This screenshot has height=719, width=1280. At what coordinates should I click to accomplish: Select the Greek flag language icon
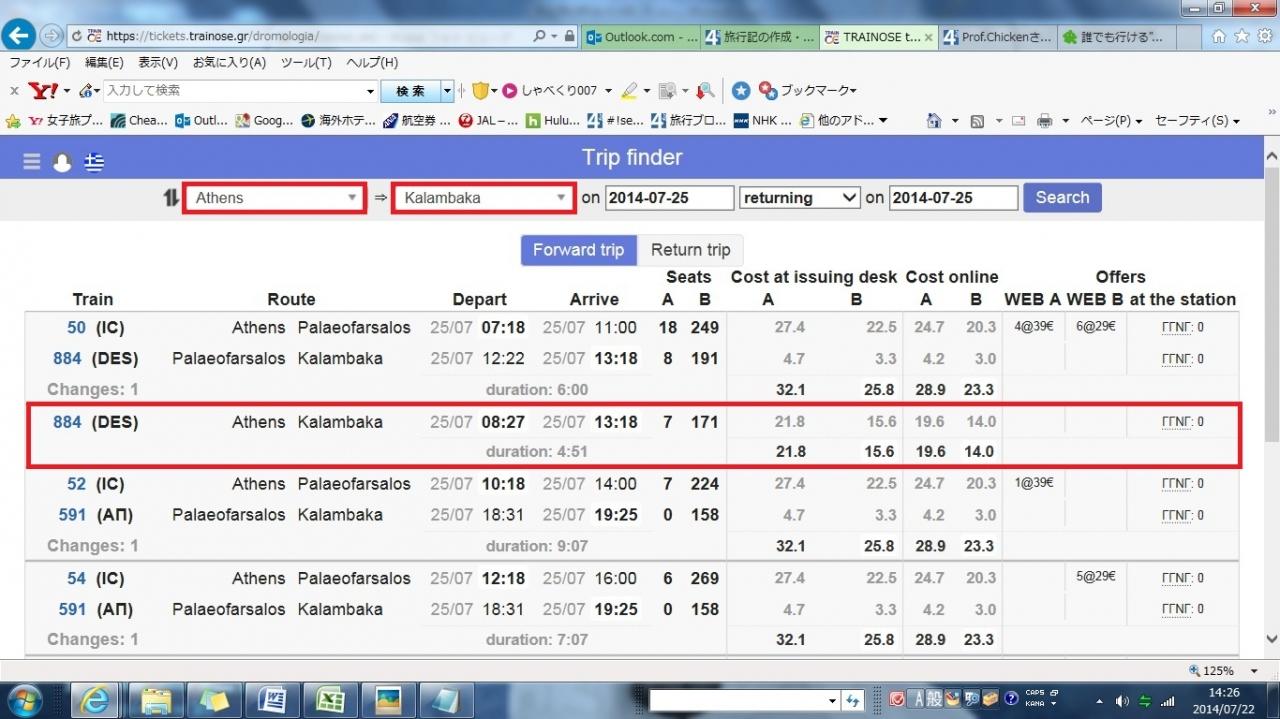94,162
